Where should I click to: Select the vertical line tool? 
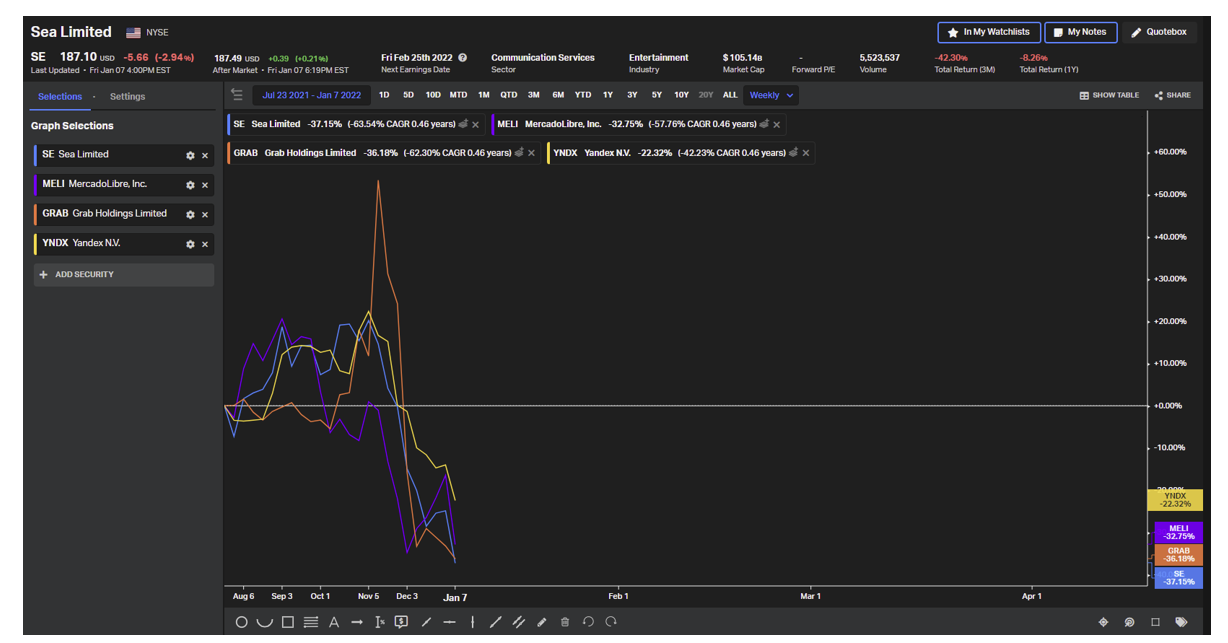(472, 622)
